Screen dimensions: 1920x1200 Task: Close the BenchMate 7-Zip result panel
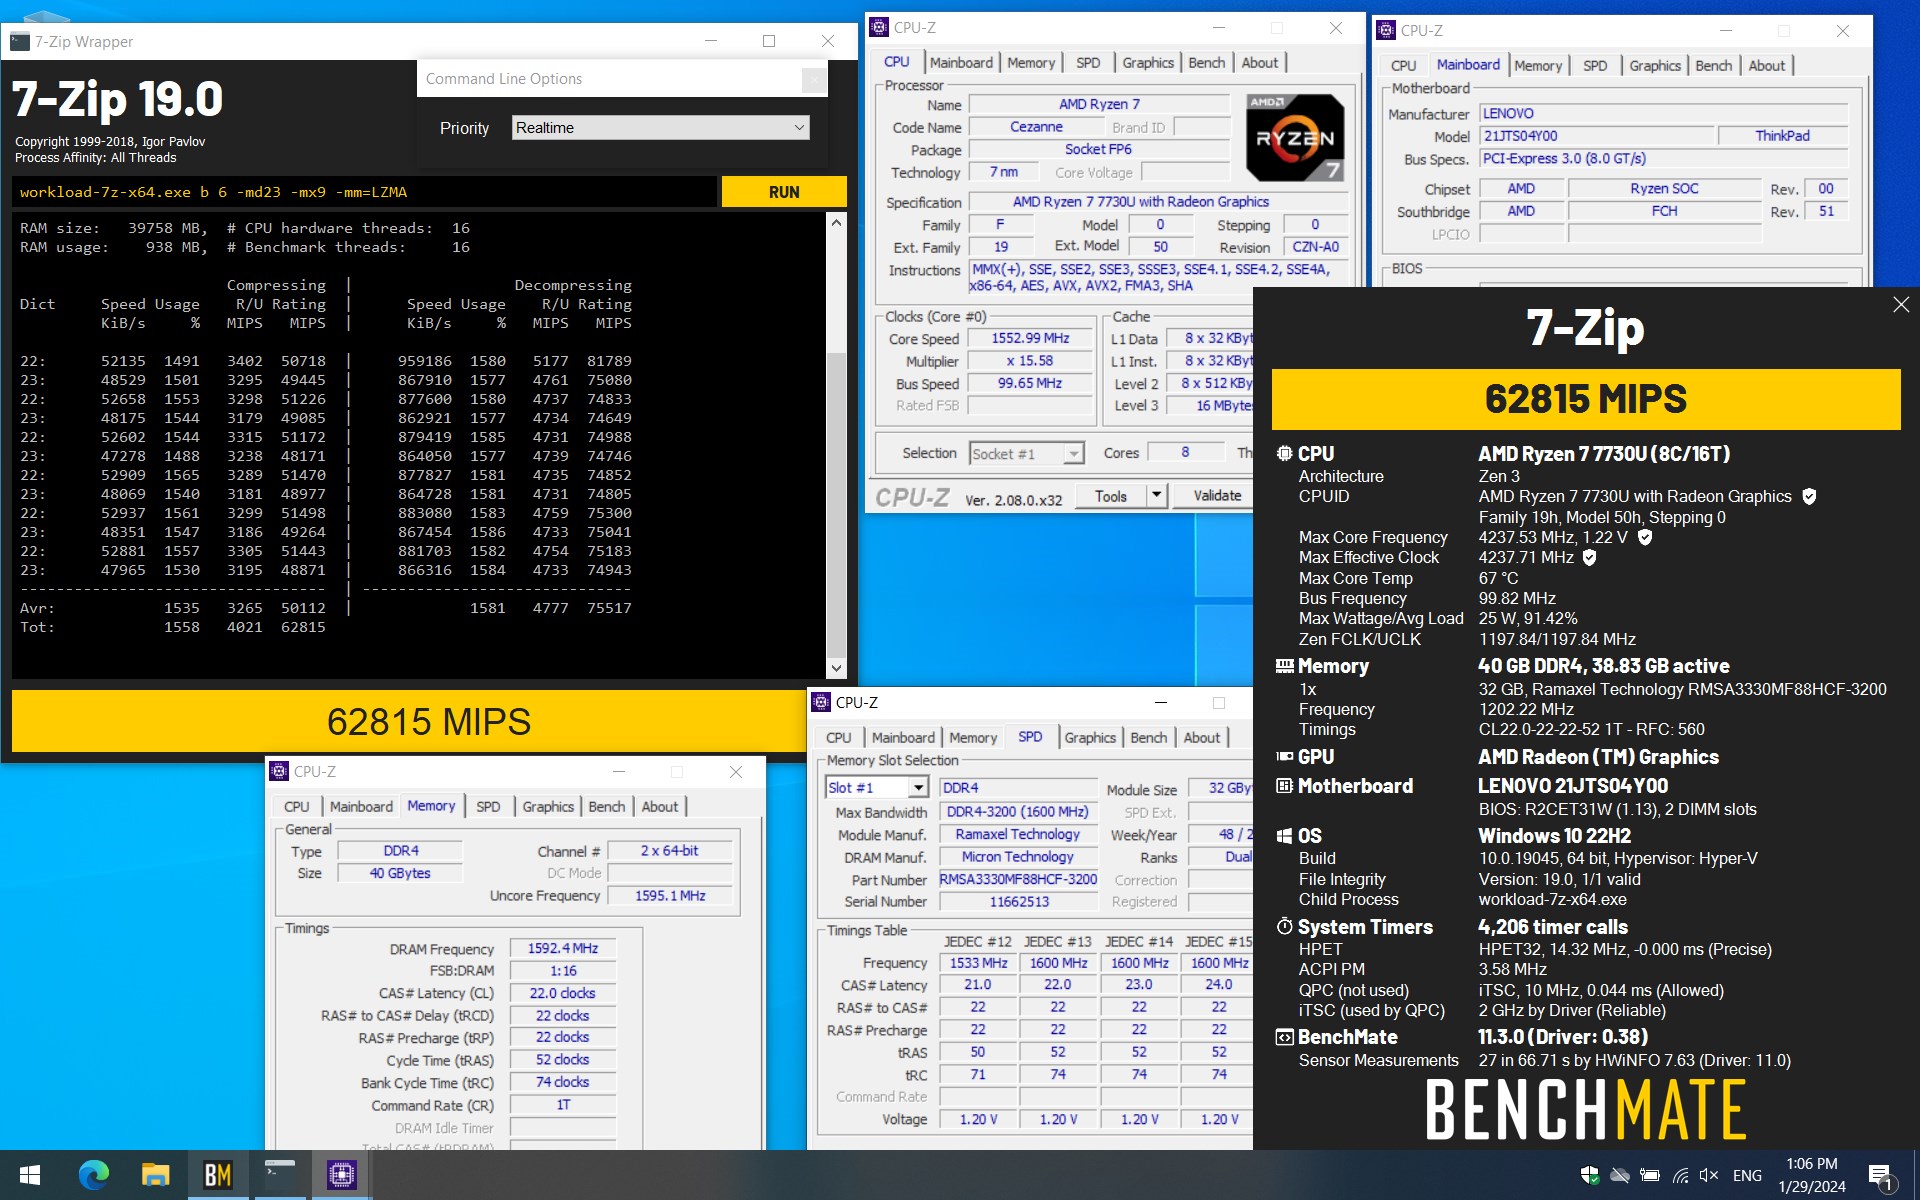(x=1900, y=305)
